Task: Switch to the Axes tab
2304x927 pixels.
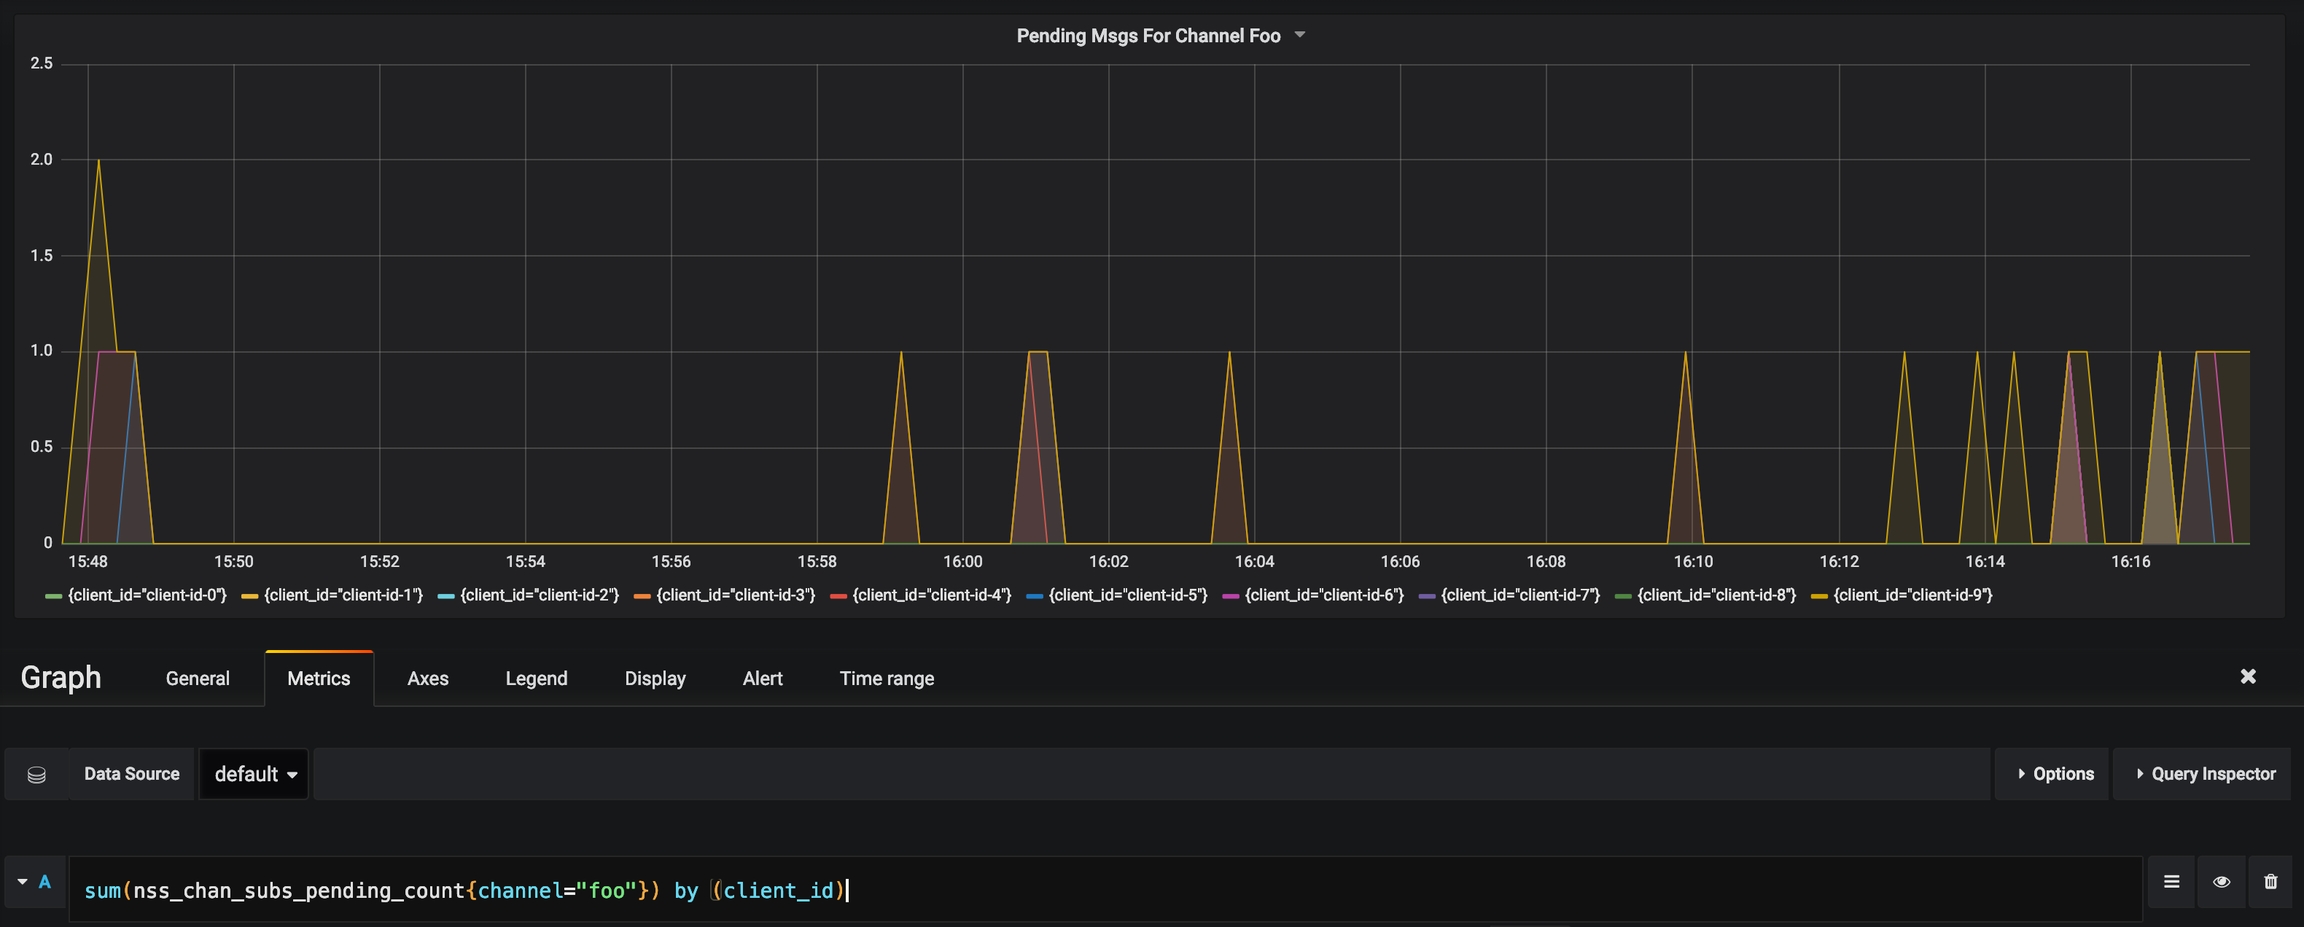Action: tap(427, 679)
